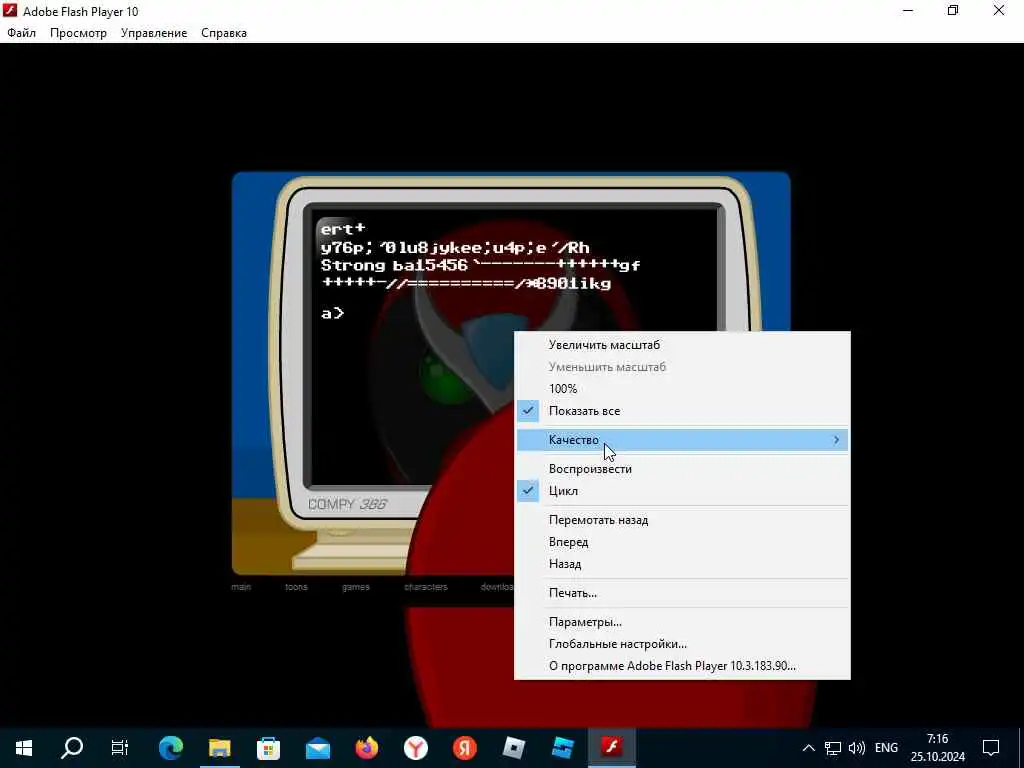Launch Microsoft Edge from taskbar
The height and width of the screenshot is (768, 1024).
click(x=170, y=747)
